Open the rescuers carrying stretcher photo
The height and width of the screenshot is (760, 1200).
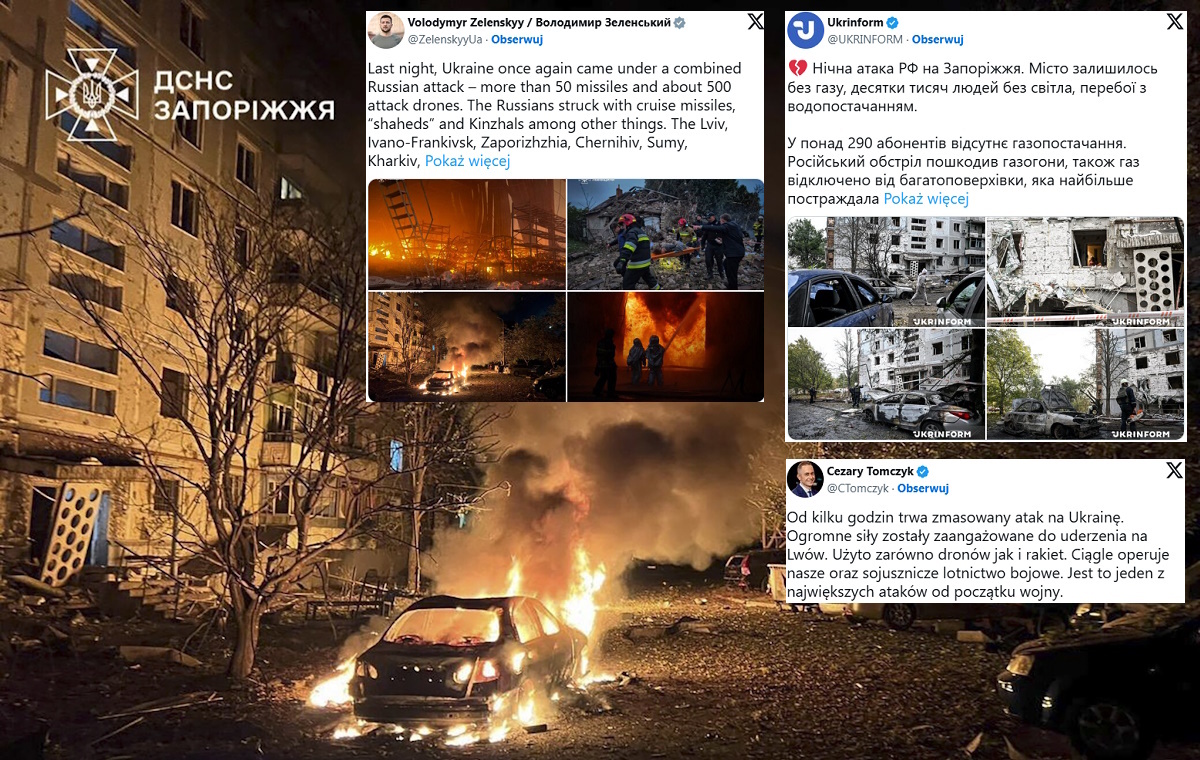pos(665,234)
